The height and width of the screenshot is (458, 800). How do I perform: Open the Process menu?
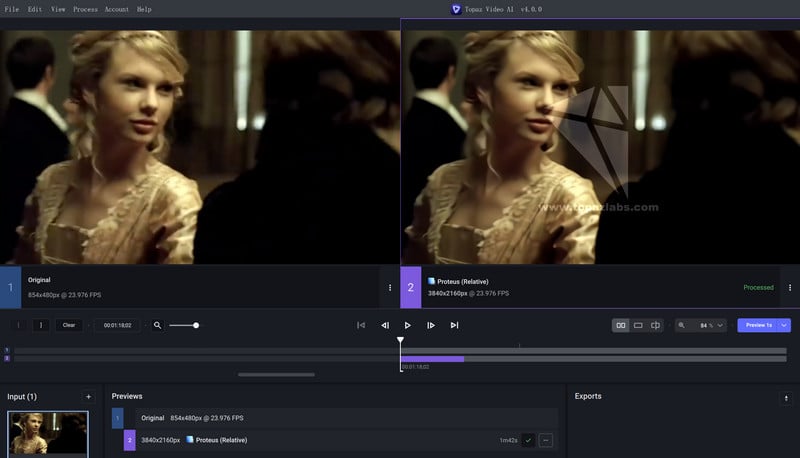coord(85,9)
